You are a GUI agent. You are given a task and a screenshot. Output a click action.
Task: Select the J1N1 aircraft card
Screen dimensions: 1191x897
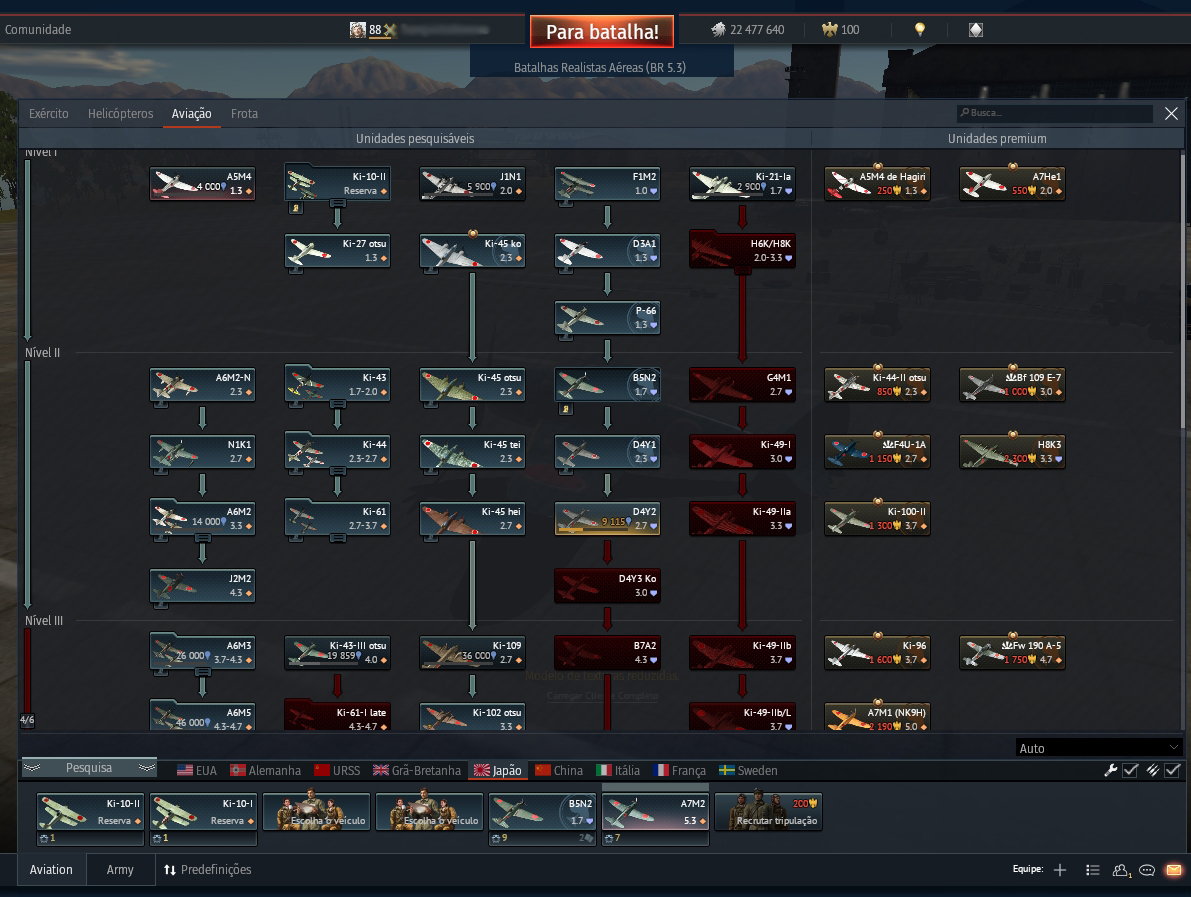coord(472,184)
